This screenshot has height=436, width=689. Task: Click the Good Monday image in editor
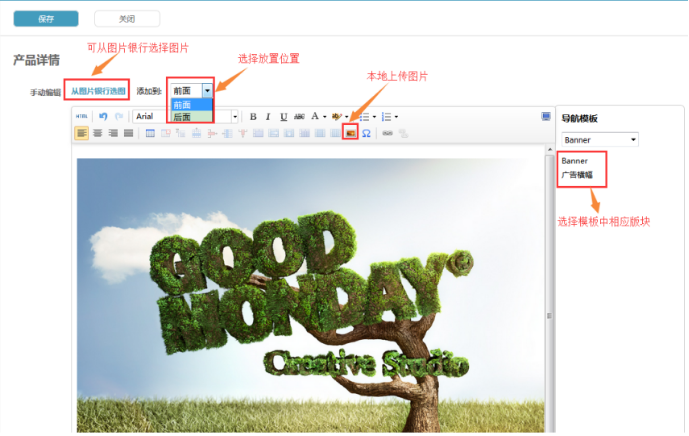tap(310, 295)
